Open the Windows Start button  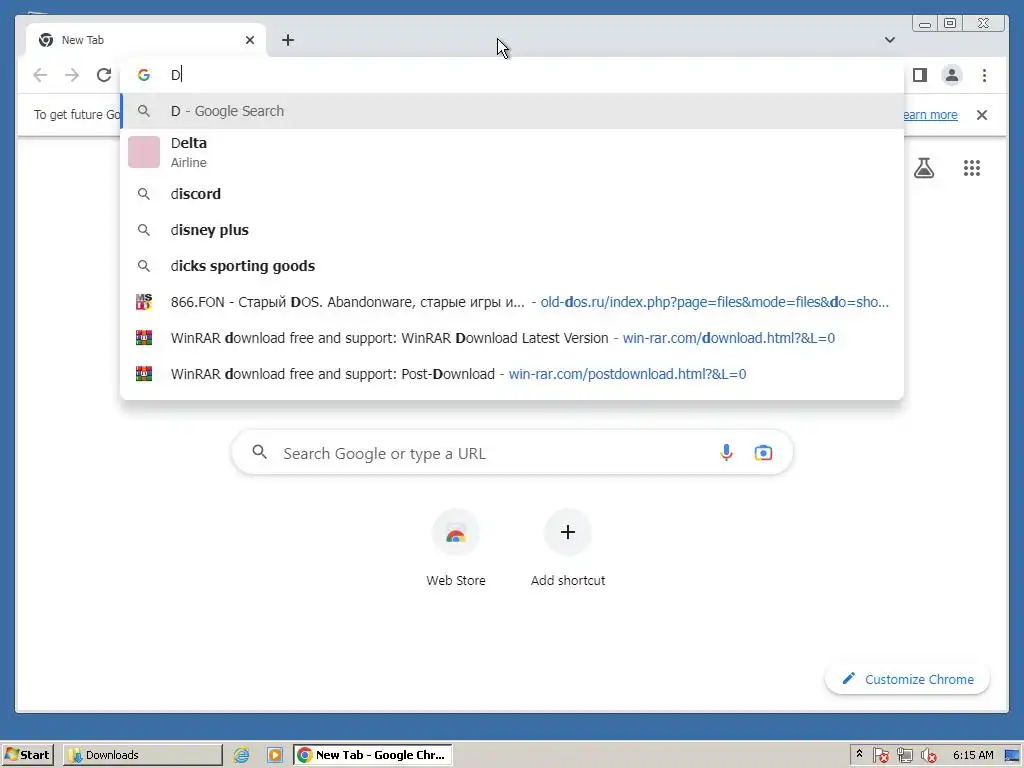tap(27, 755)
